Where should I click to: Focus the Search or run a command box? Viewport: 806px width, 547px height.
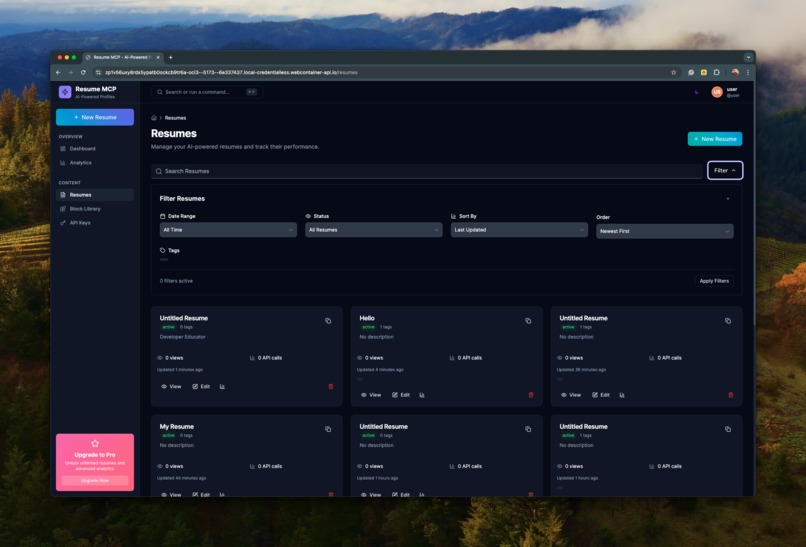[207, 92]
